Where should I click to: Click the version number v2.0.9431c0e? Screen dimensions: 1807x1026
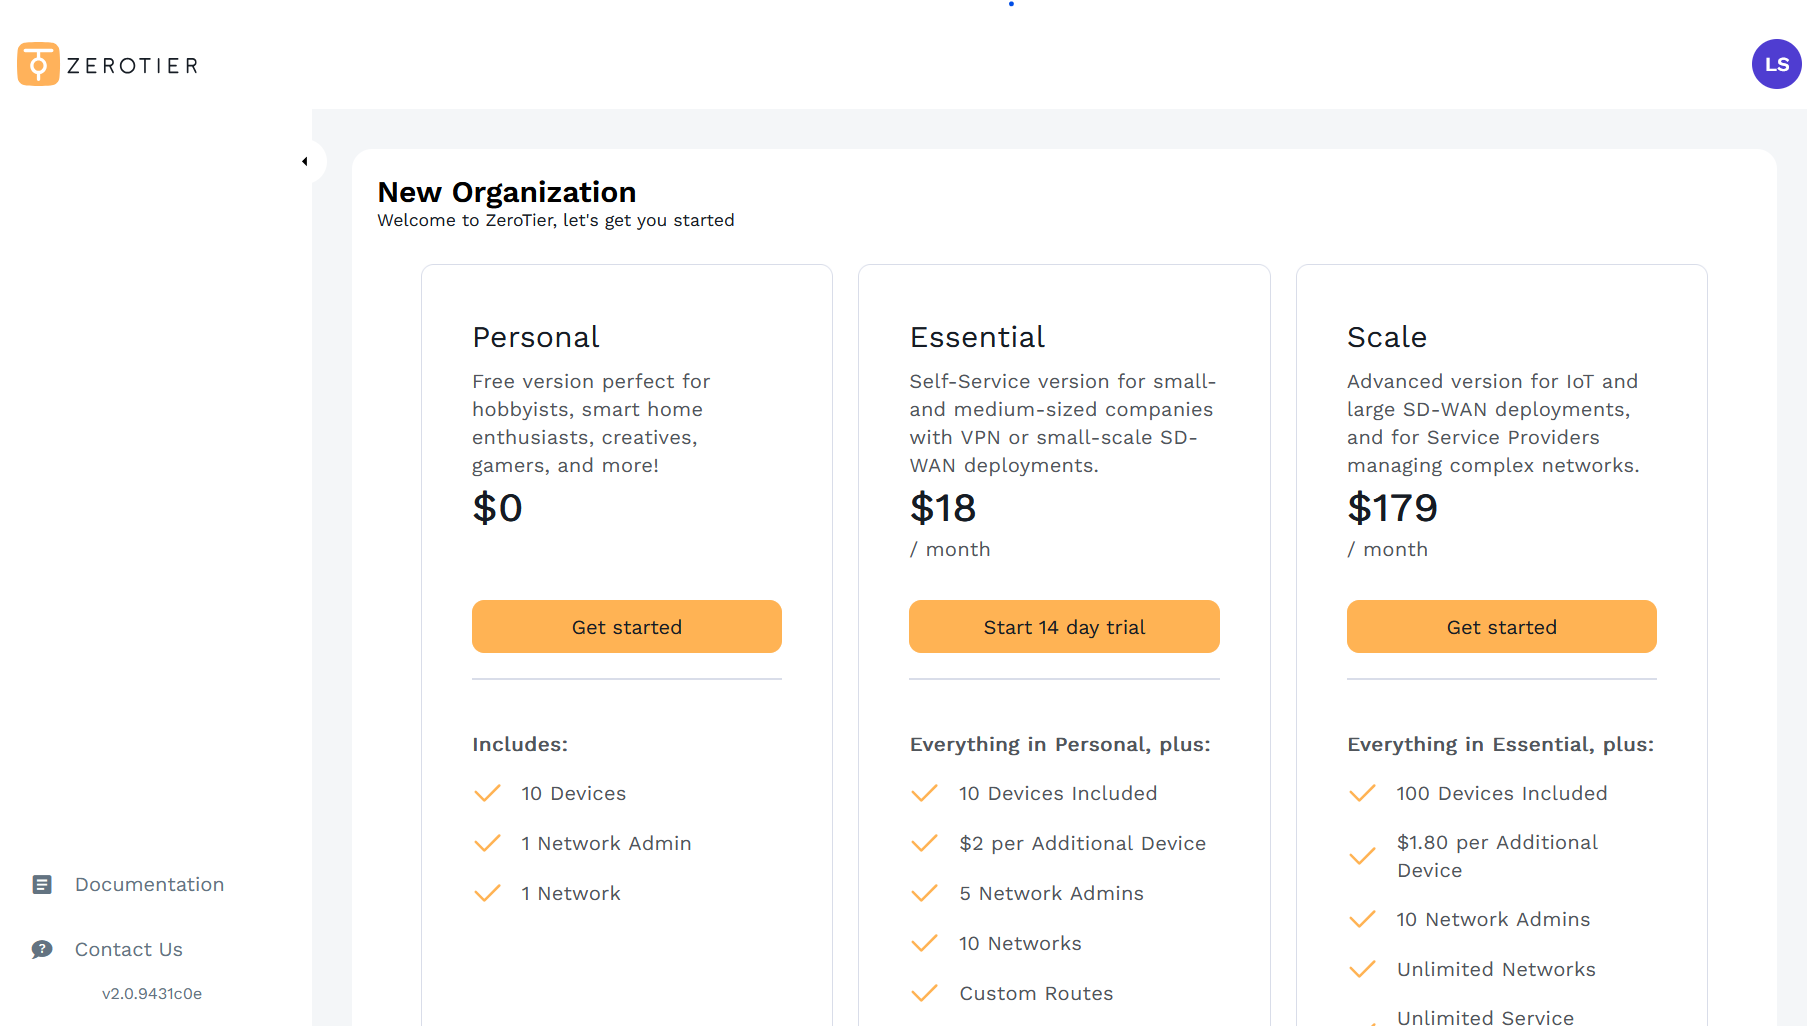pos(152,994)
